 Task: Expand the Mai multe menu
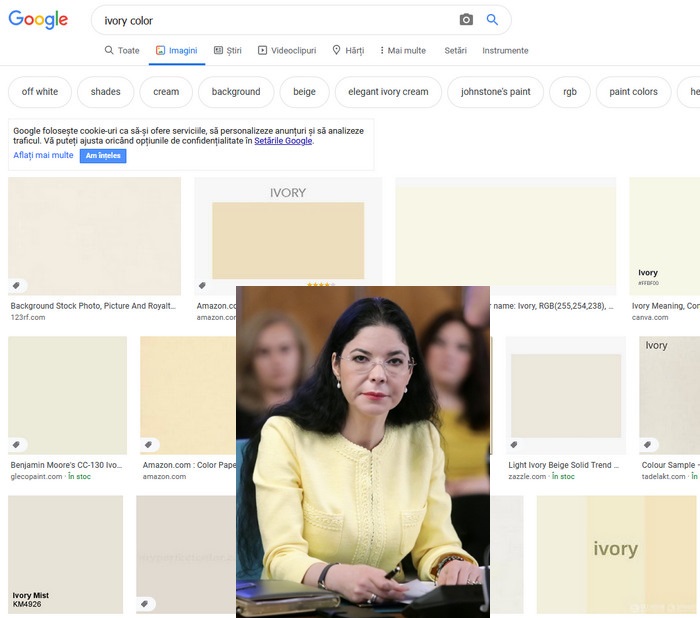coord(403,50)
